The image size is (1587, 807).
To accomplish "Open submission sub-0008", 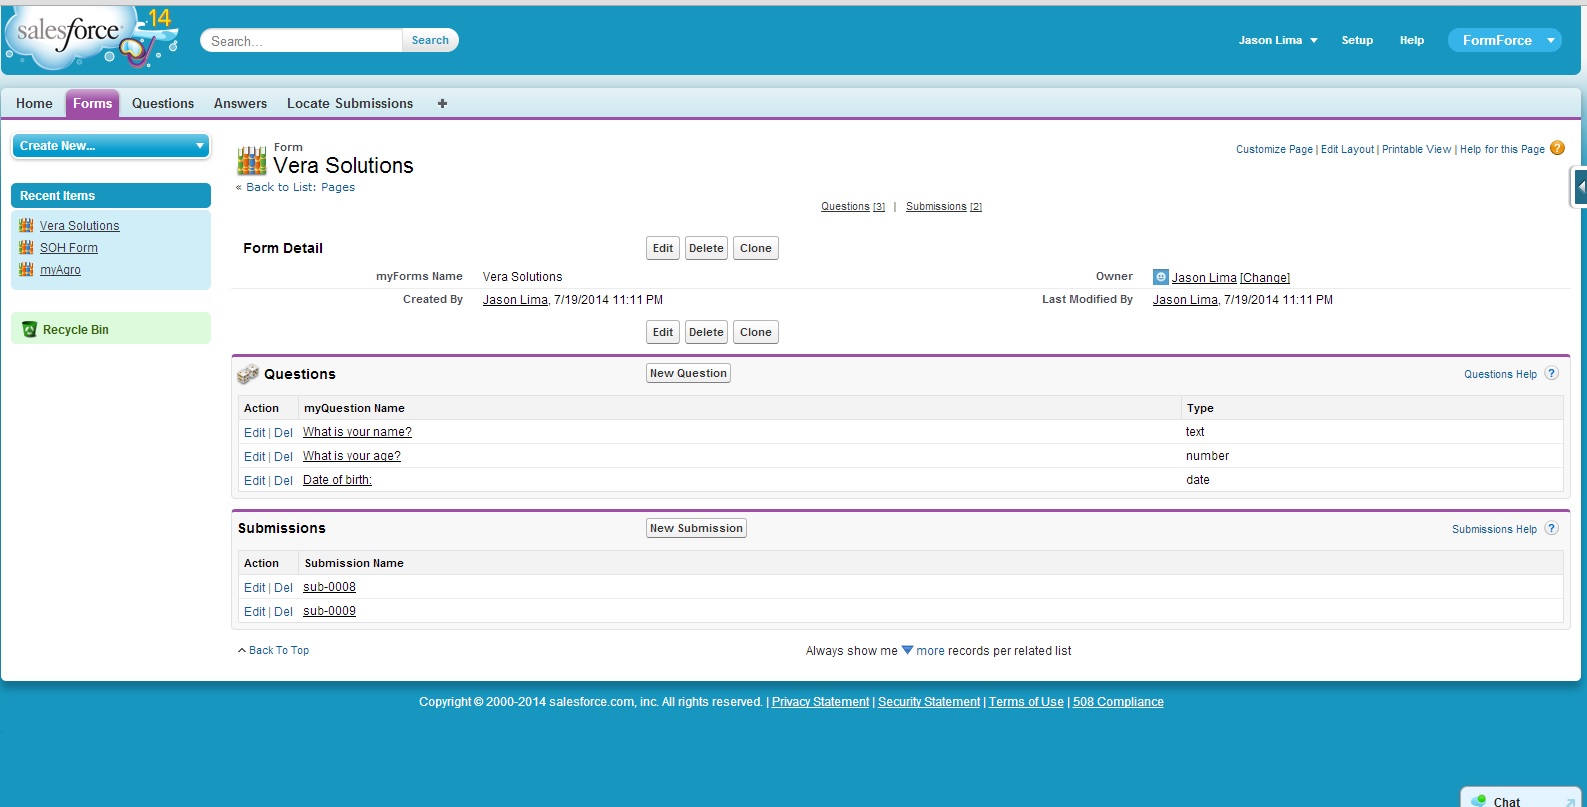I will point(329,587).
